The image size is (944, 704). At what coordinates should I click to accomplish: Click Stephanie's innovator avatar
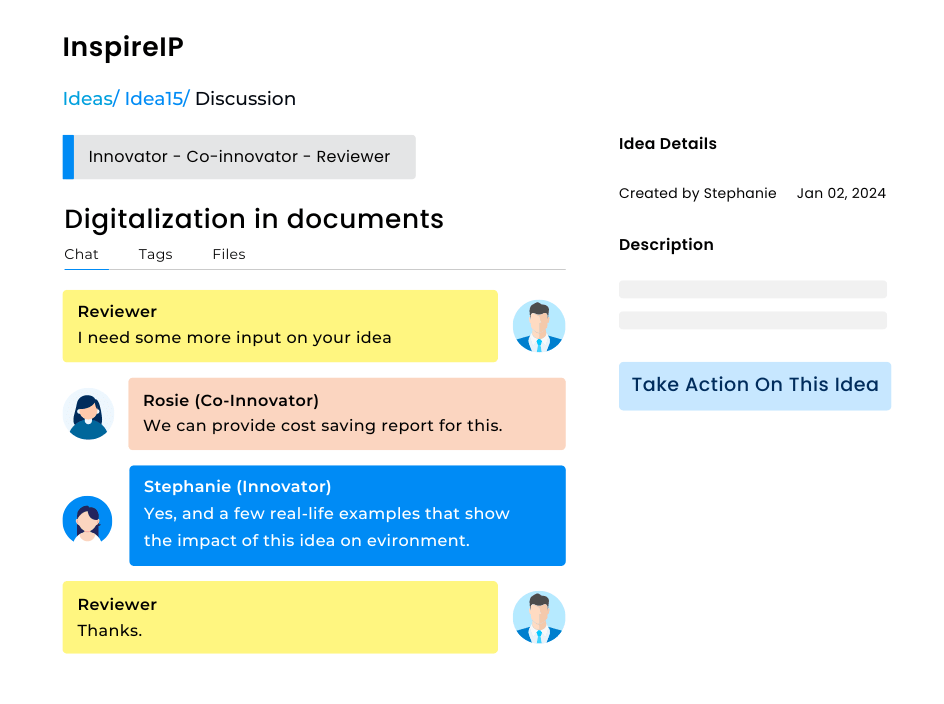pyautogui.click(x=88, y=521)
